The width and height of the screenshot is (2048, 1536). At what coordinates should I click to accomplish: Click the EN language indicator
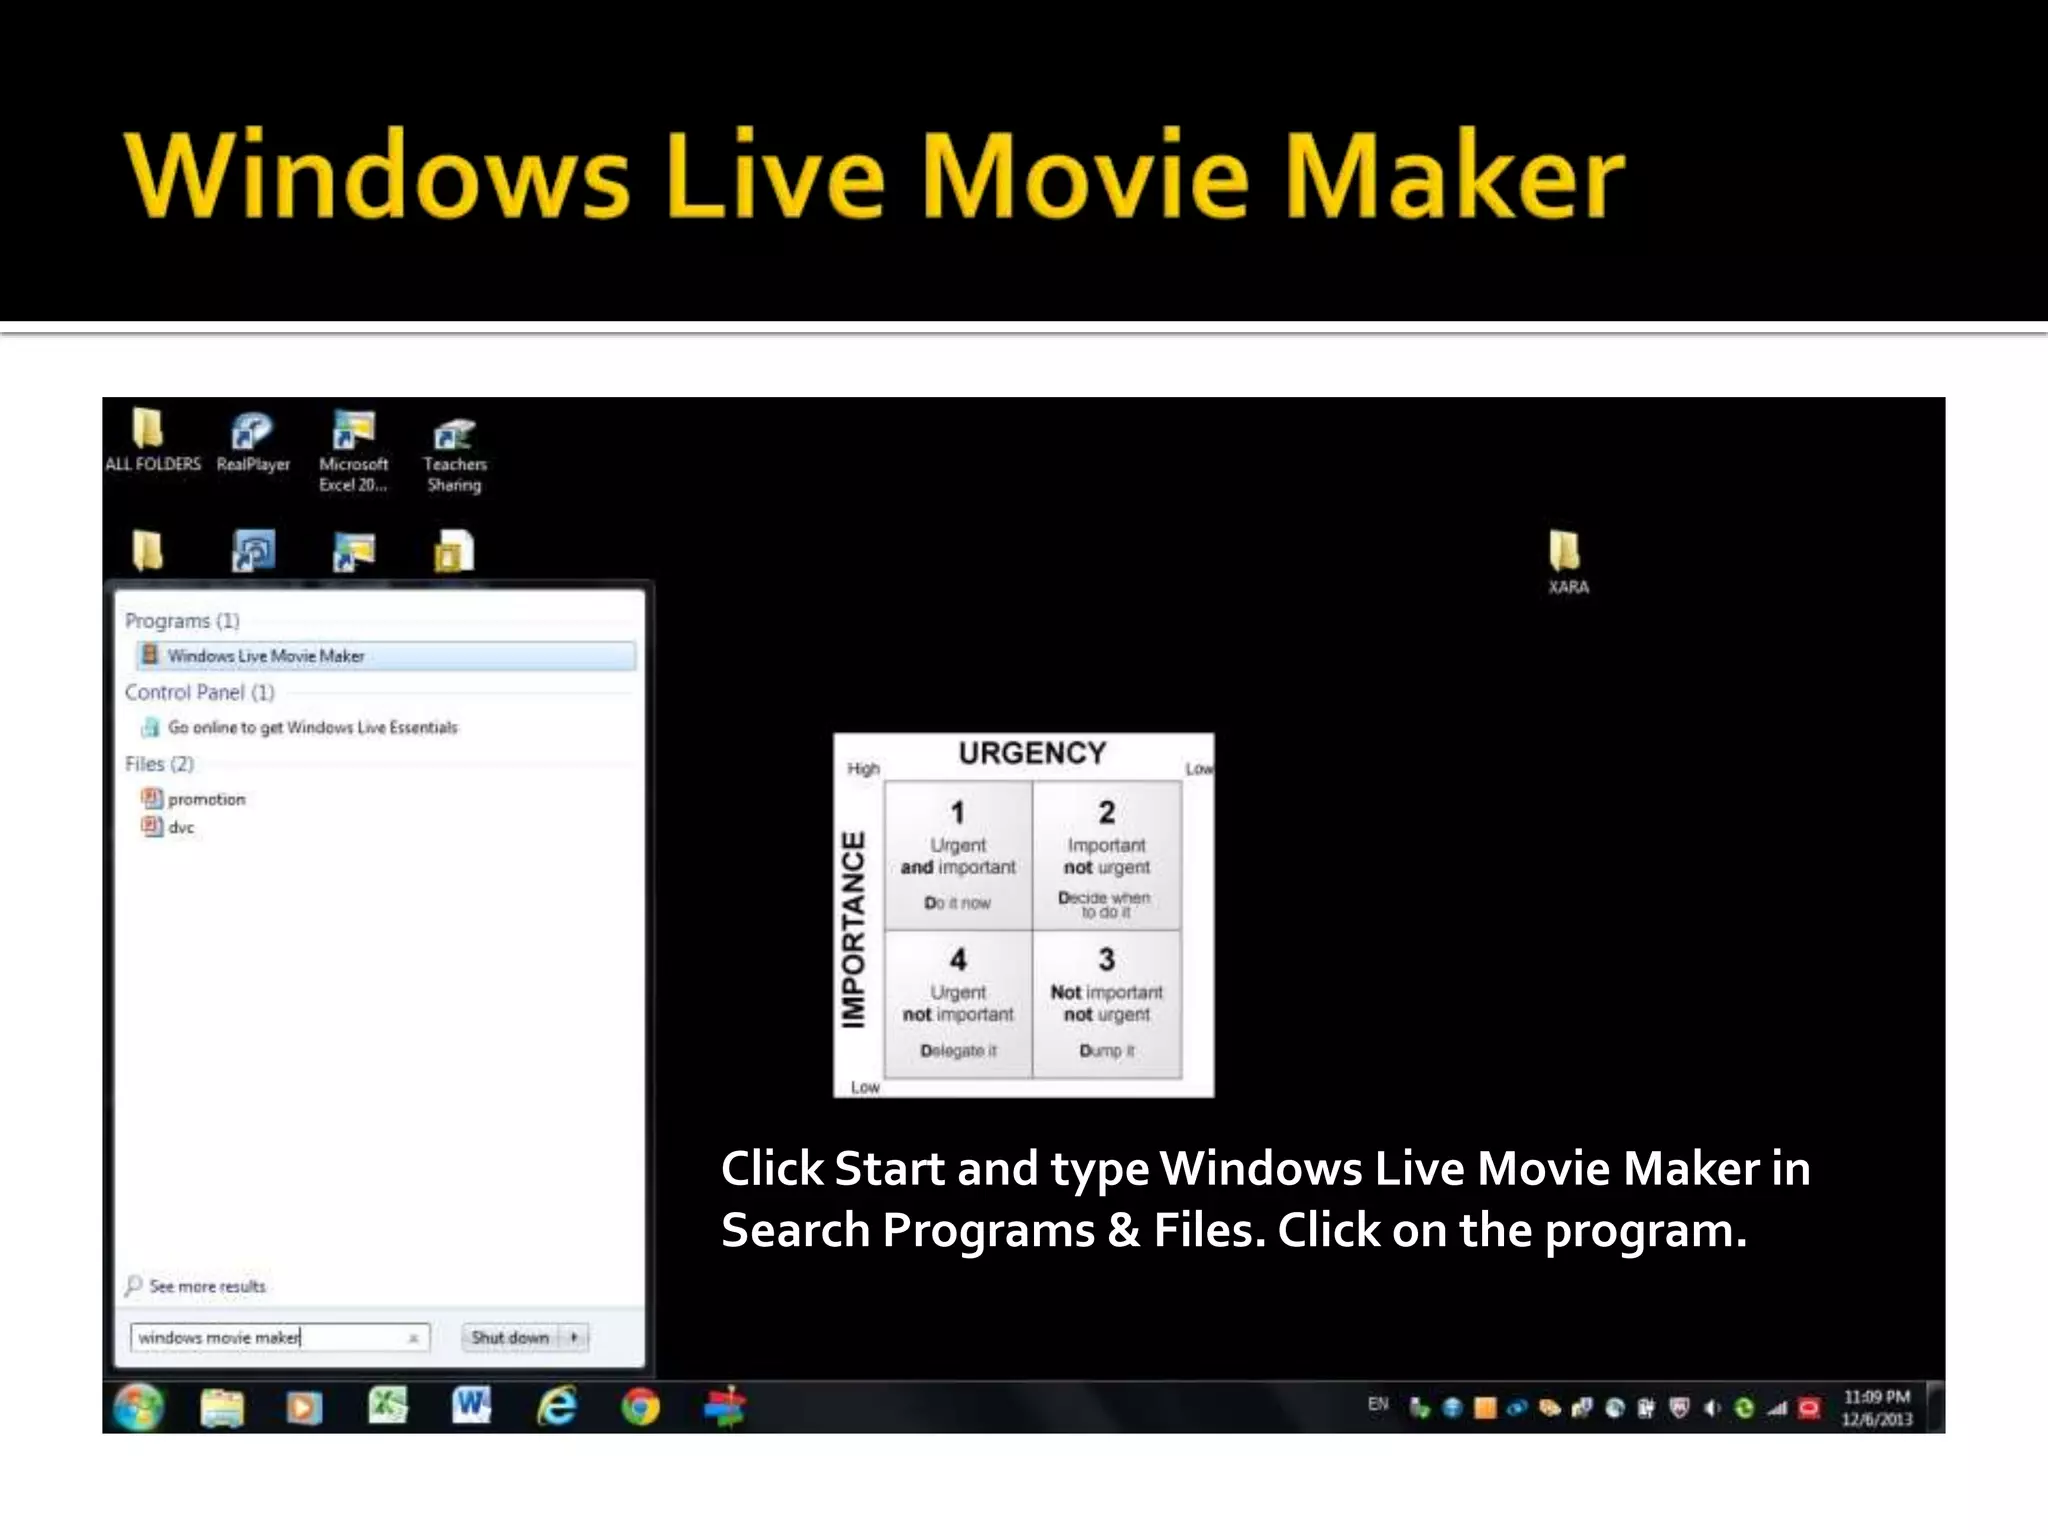pyautogui.click(x=1378, y=1404)
